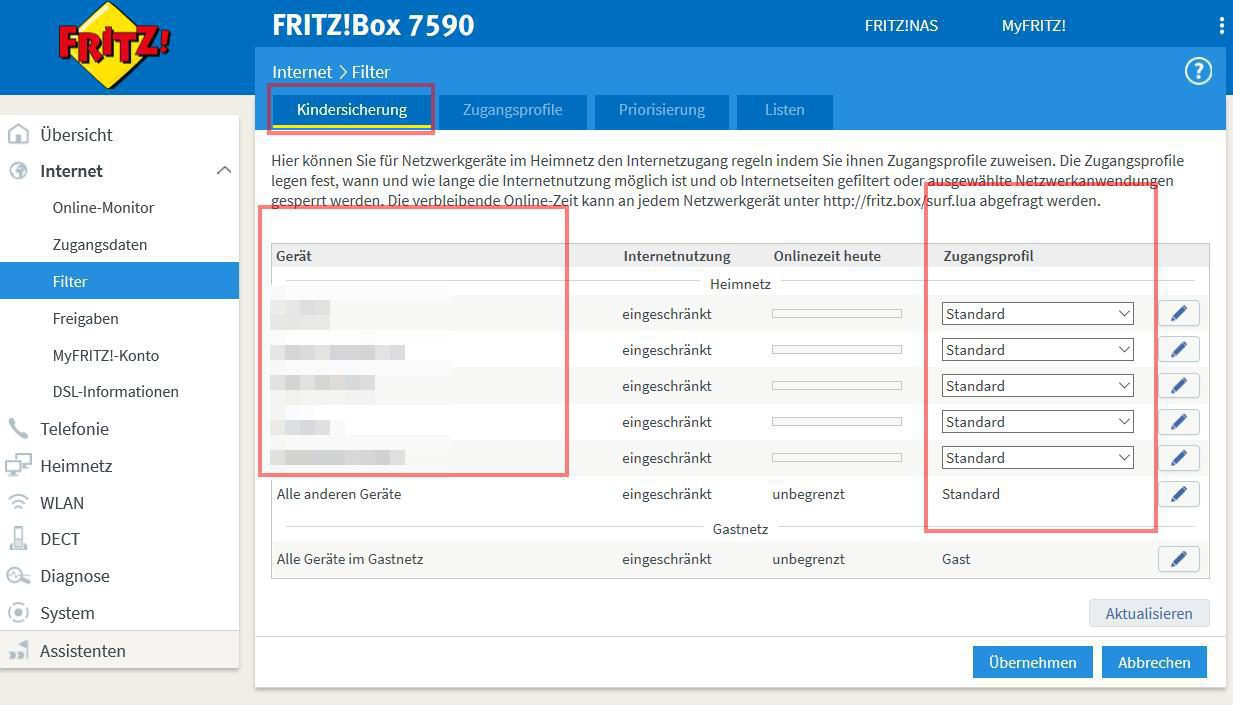
Task: Open Zugangsprofil dropdown for the fourth device
Action: pos(1037,422)
